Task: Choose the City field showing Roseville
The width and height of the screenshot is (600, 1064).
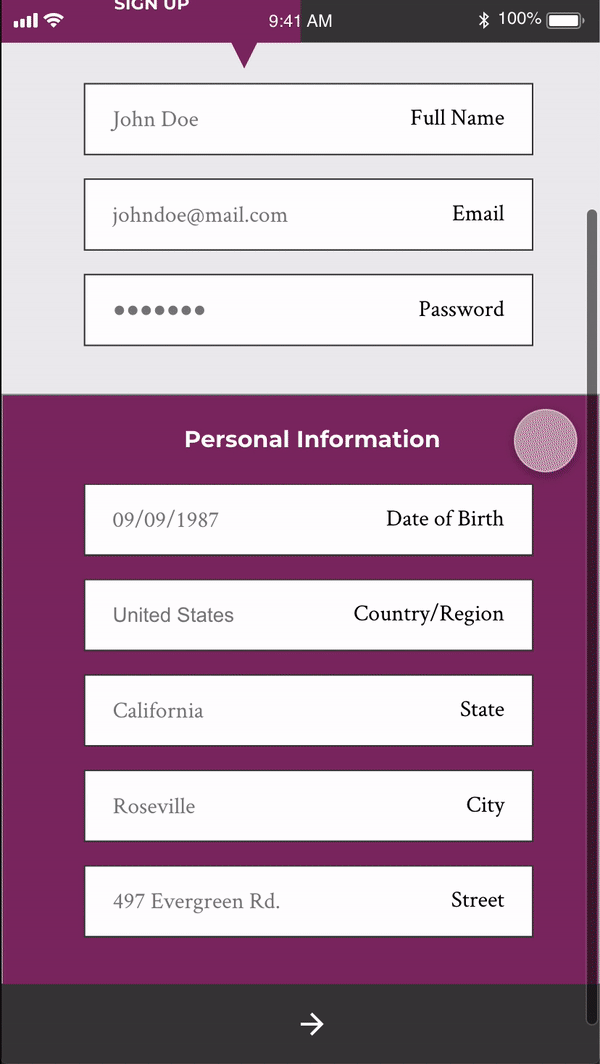Action: [308, 806]
